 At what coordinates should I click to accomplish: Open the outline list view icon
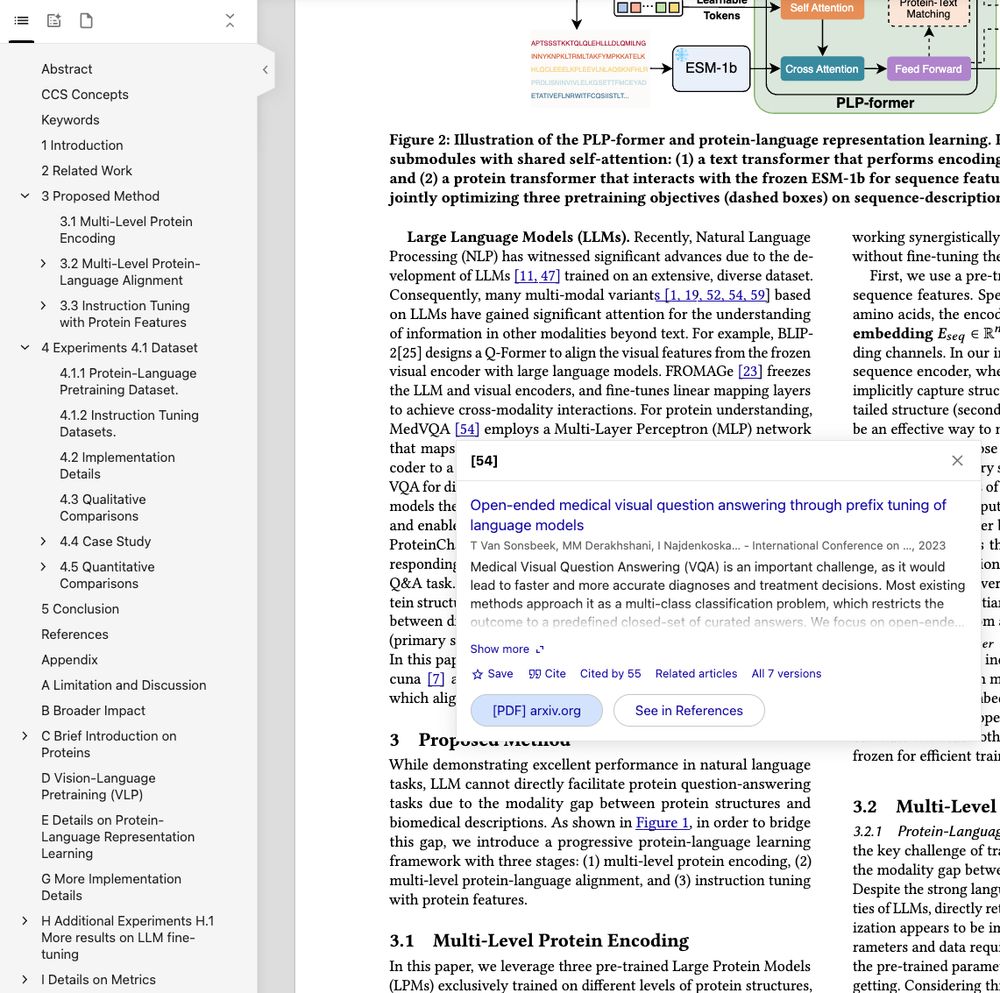pos(21,20)
